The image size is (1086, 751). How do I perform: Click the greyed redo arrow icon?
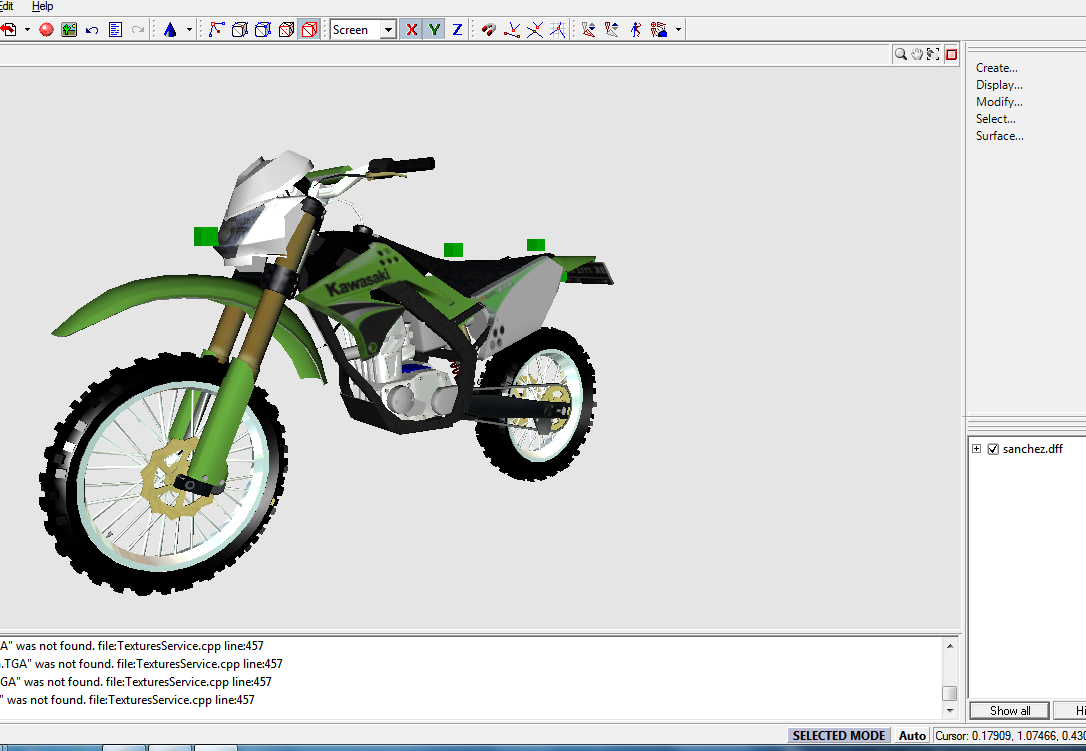click(138, 30)
